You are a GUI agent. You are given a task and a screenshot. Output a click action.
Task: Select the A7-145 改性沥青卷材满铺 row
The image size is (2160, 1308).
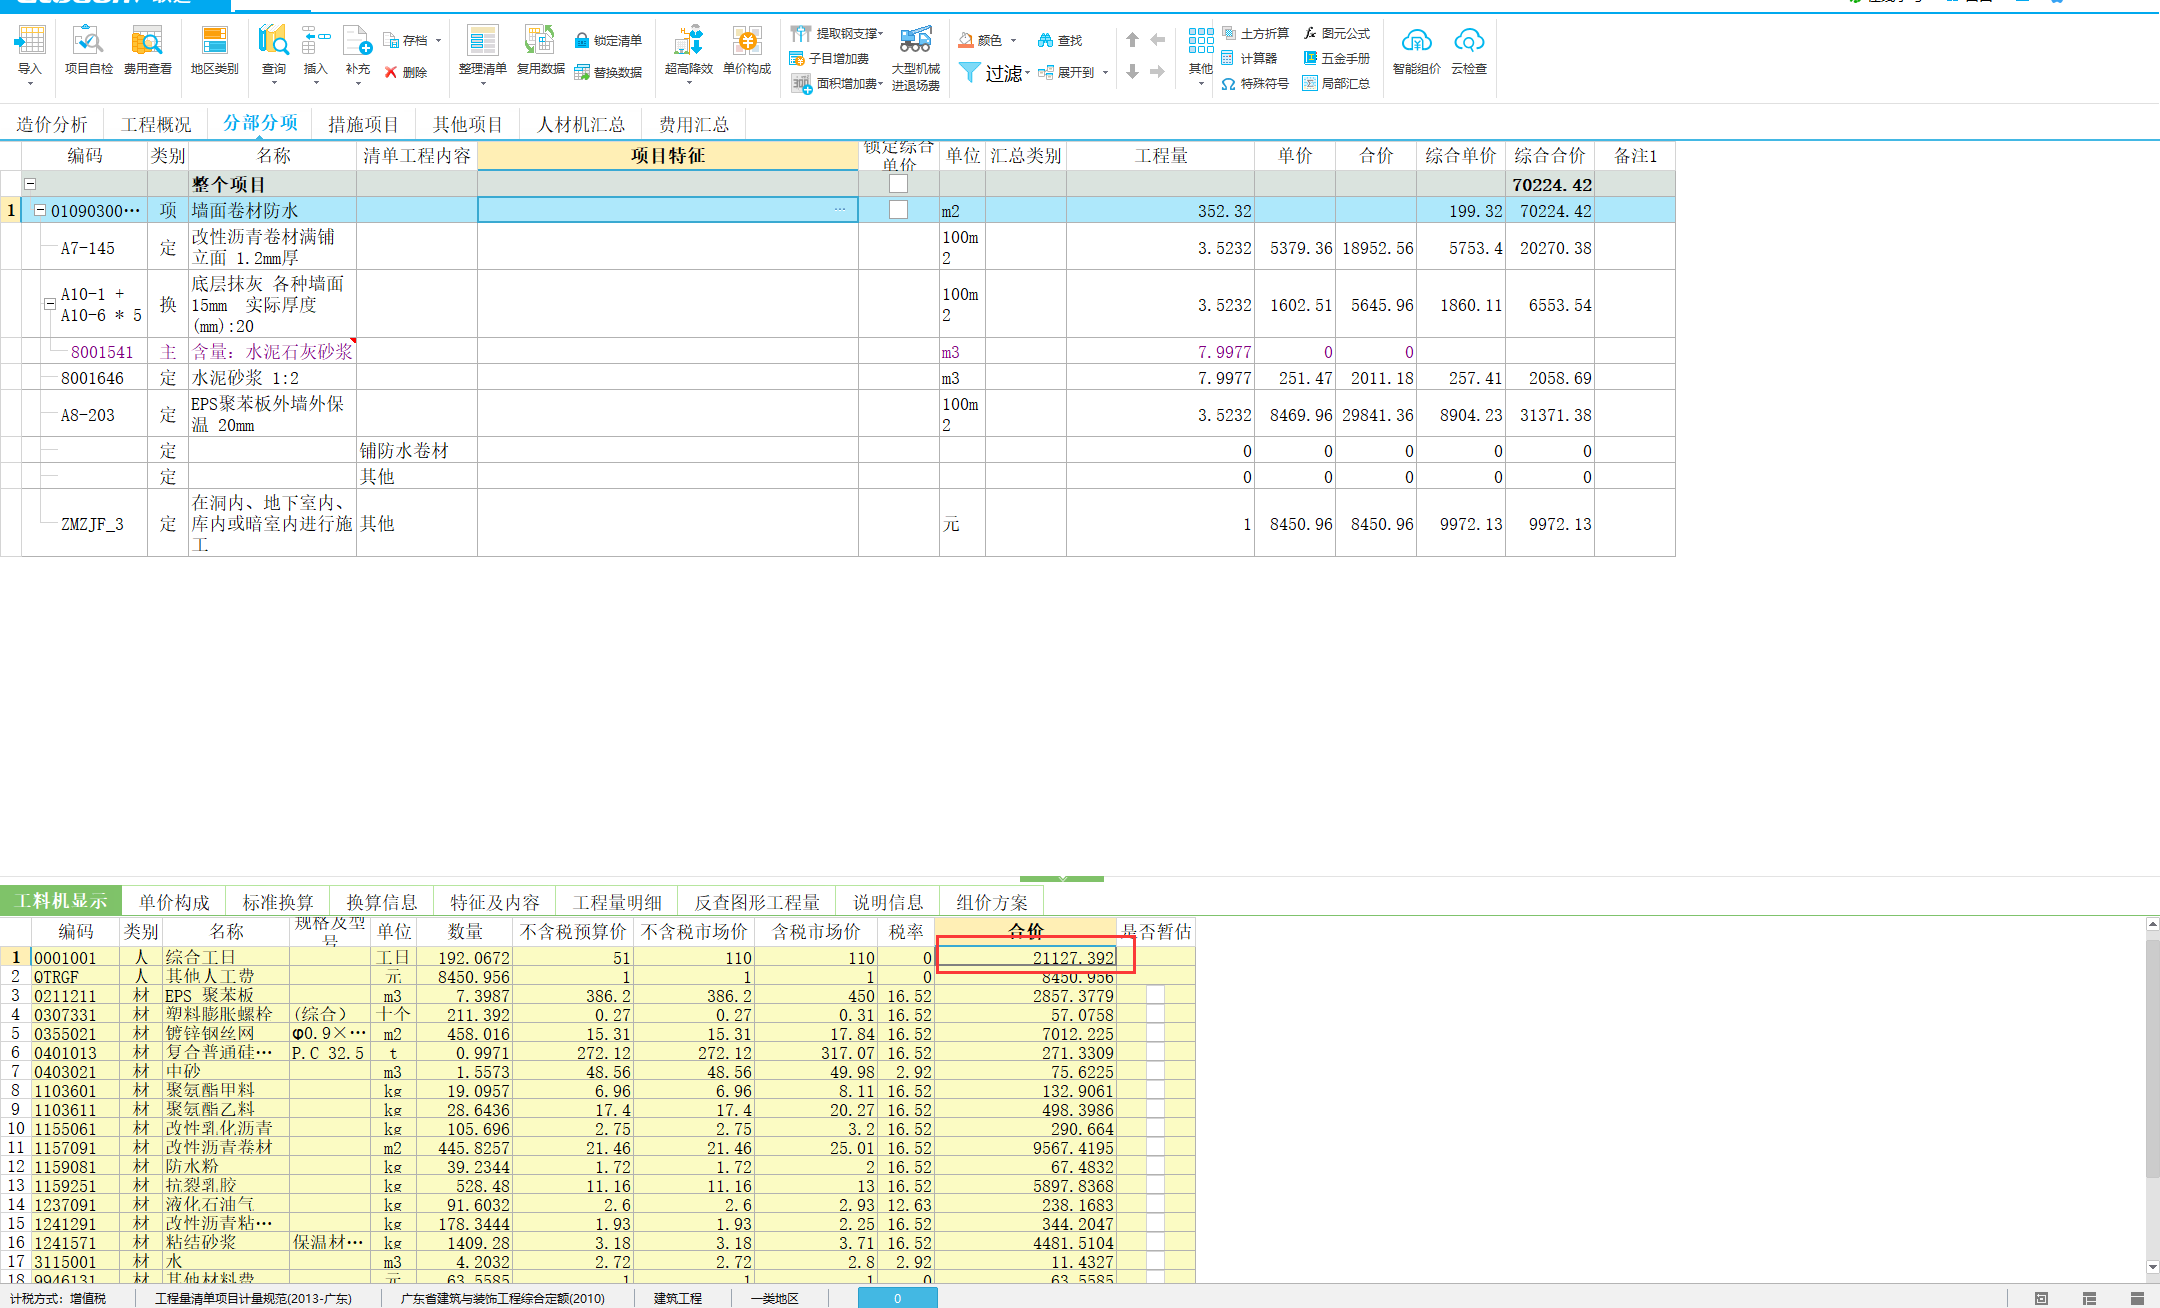tap(838, 247)
